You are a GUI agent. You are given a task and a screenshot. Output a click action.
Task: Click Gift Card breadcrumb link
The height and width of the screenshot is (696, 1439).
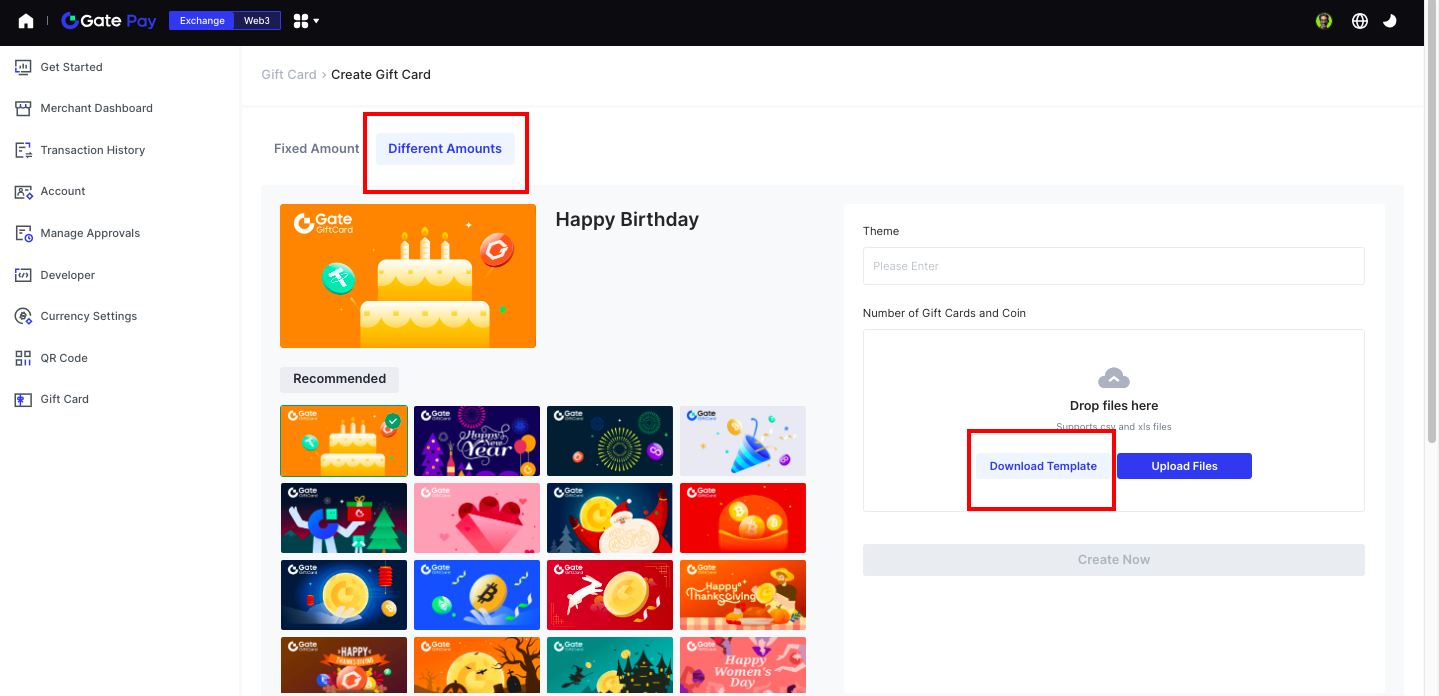[288, 75]
